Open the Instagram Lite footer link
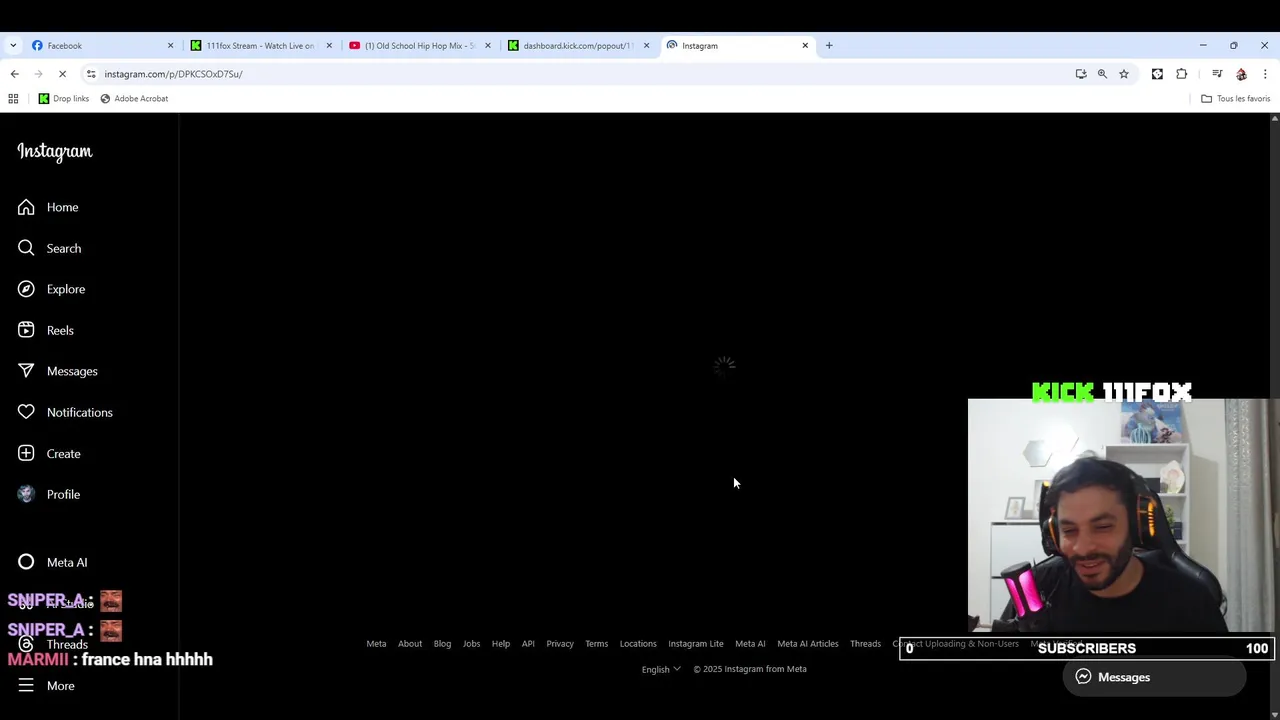This screenshot has width=1280, height=720. 696,643
